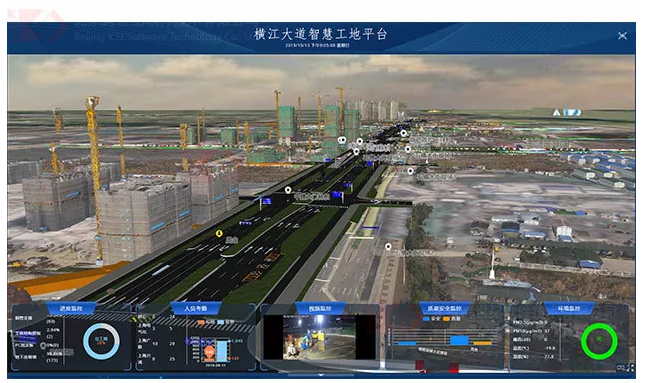Click the tall light-blue bar in attendance chart
This screenshot has height=383, width=645.
point(222,350)
